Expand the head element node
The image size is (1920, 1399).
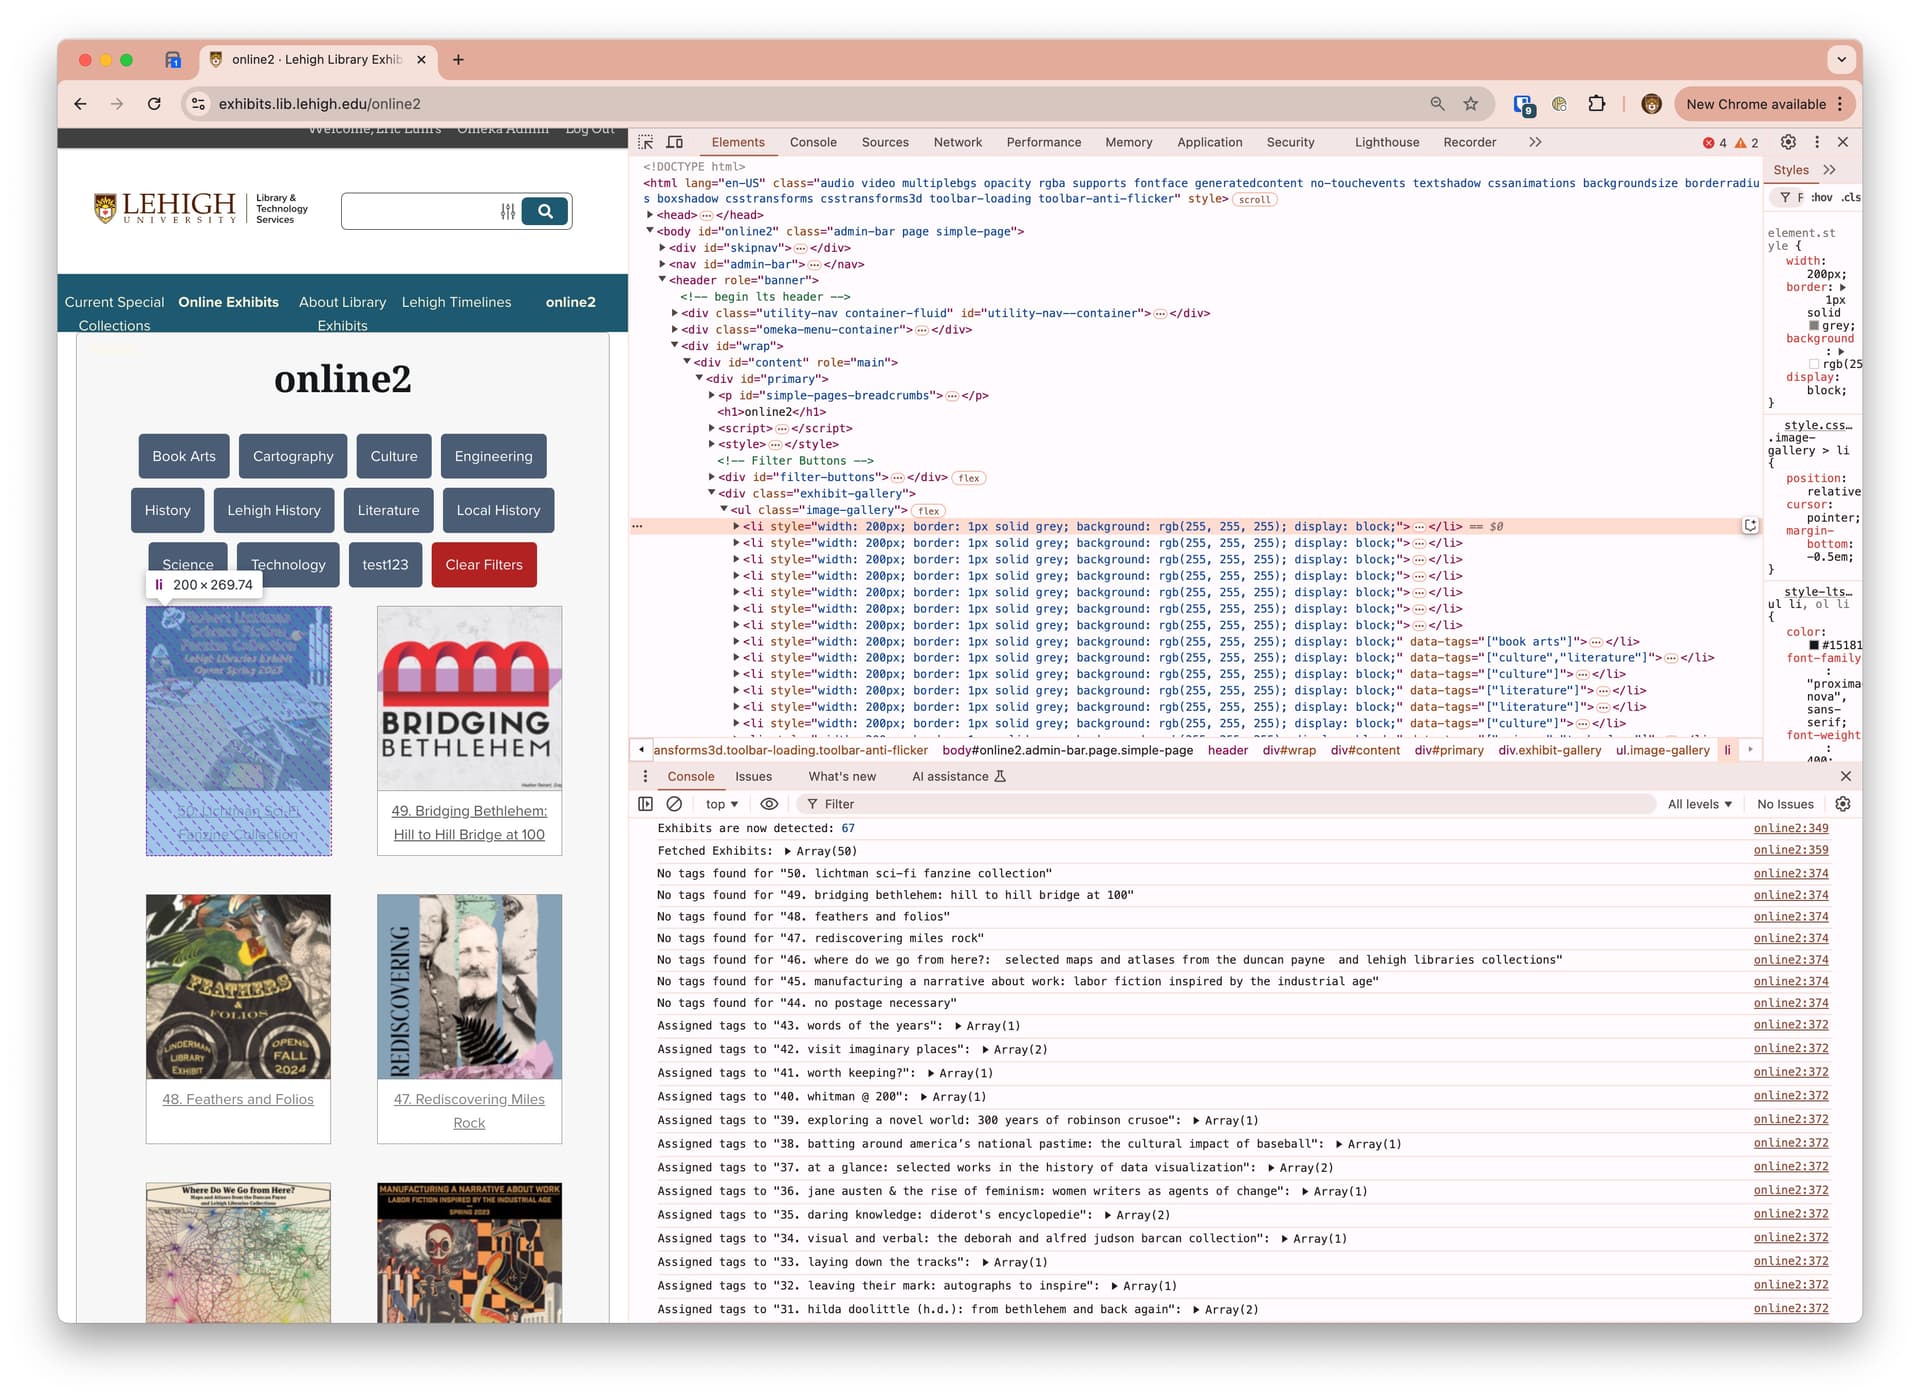[649, 215]
